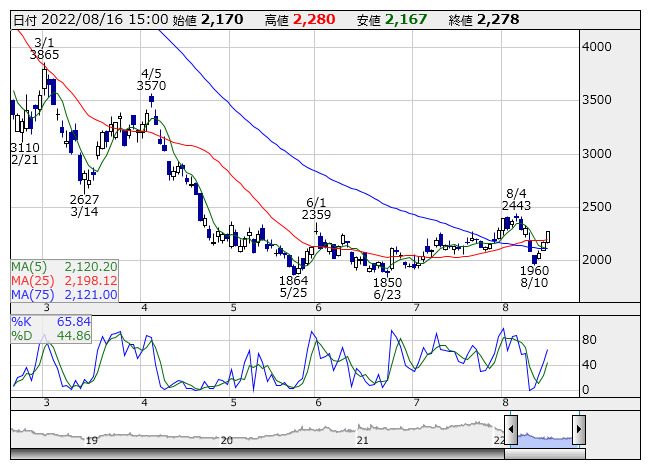Click the 6/23 low annotation 1850

click(387, 283)
